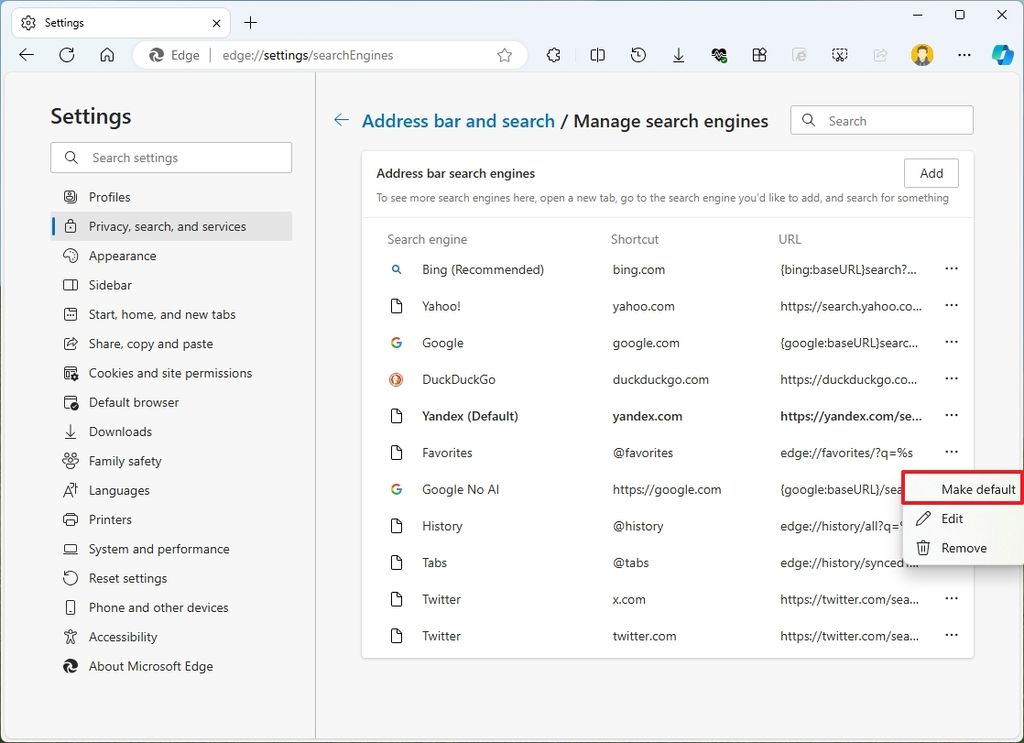1024x743 pixels.
Task: Add a new search engine
Action: tap(931, 172)
